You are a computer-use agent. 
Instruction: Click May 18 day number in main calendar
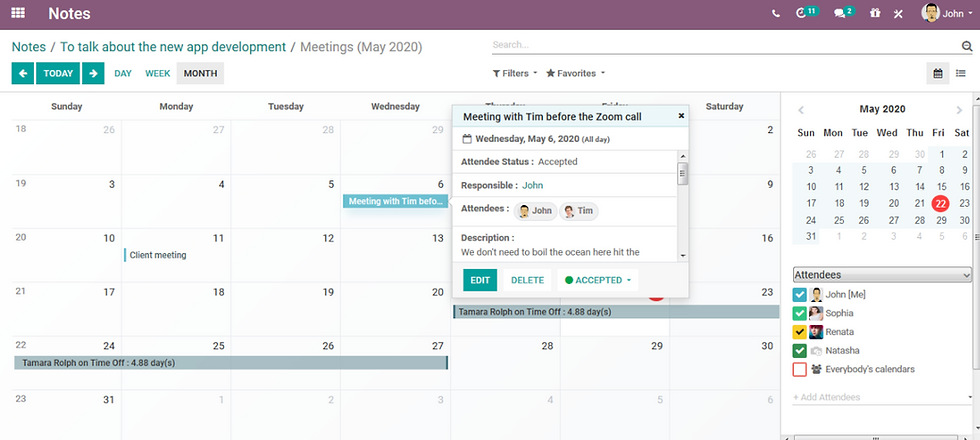[x=219, y=292]
